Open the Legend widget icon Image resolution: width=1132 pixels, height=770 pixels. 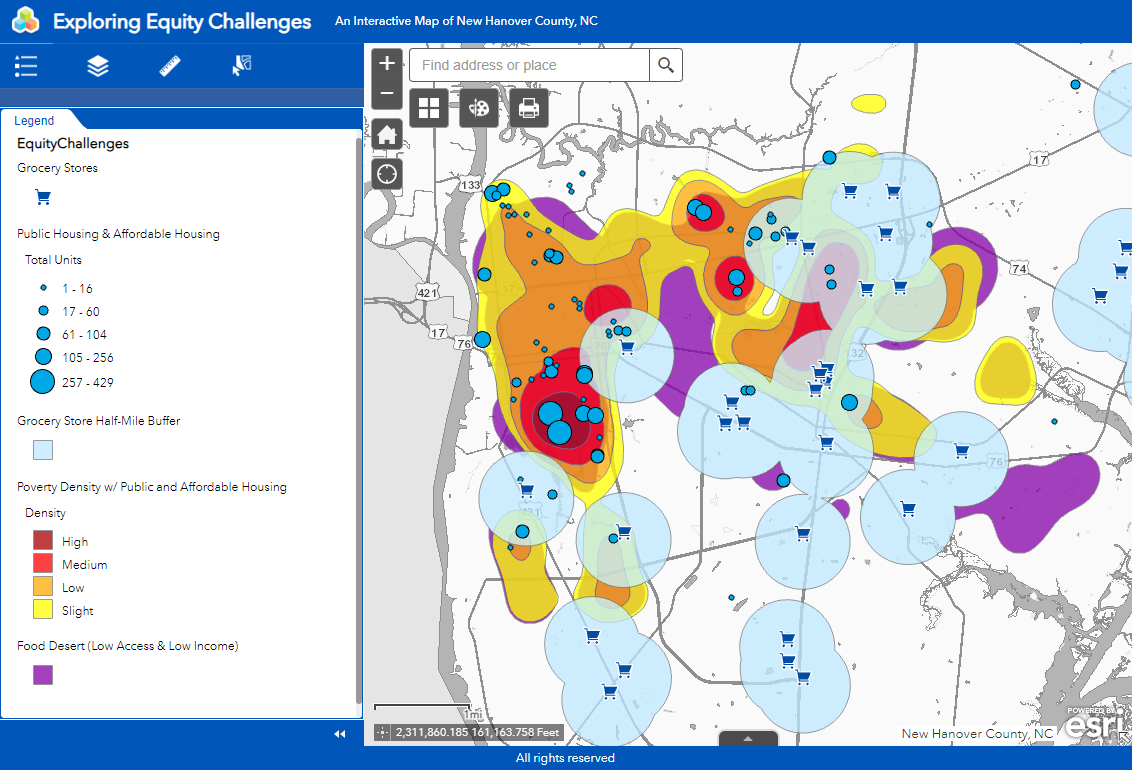point(26,66)
